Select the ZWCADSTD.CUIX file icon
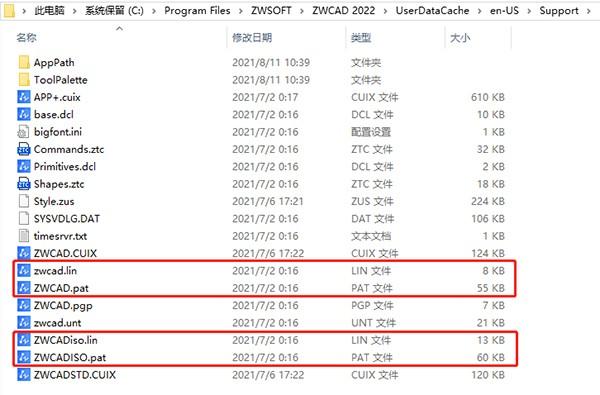This screenshot has height=395, width=600. tap(24, 375)
